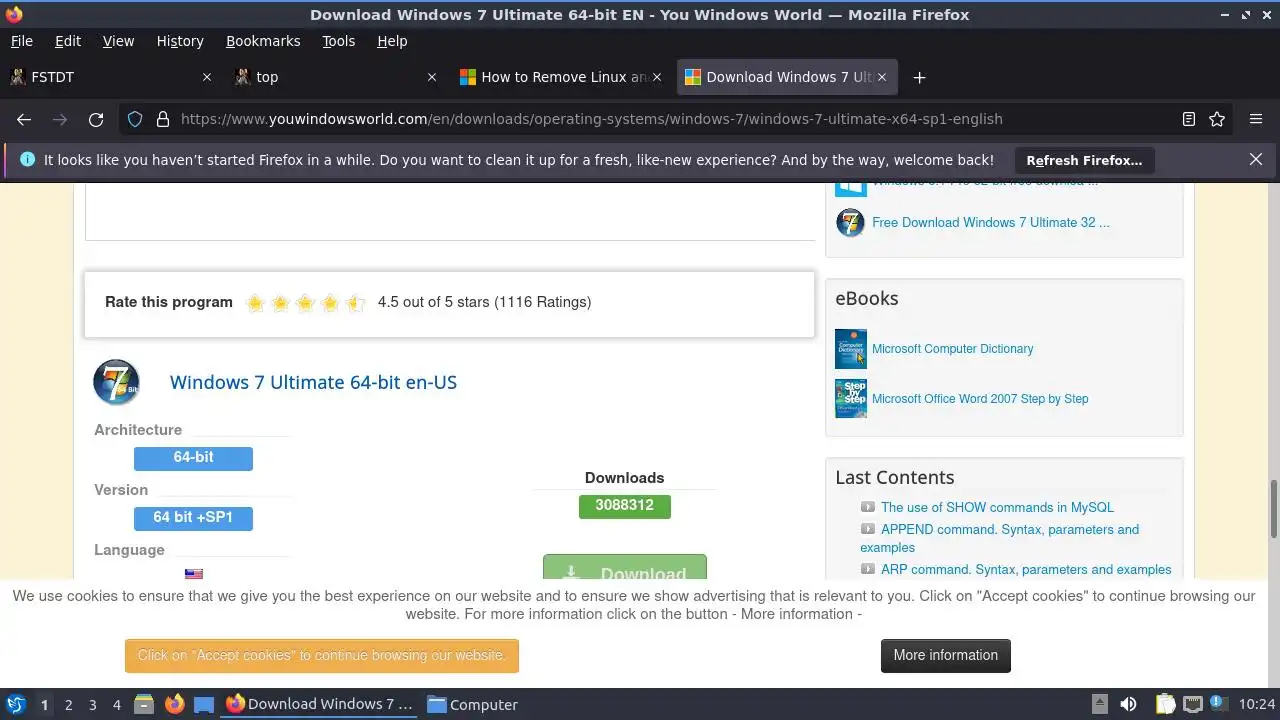Viewport: 1280px width, 720px height.
Task: Click the Windows 7 icon in related list
Action: (850, 222)
